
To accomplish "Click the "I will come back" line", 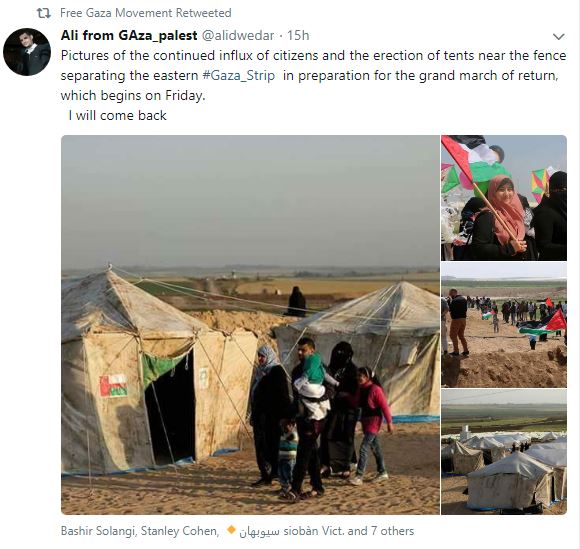I will pos(118,115).
